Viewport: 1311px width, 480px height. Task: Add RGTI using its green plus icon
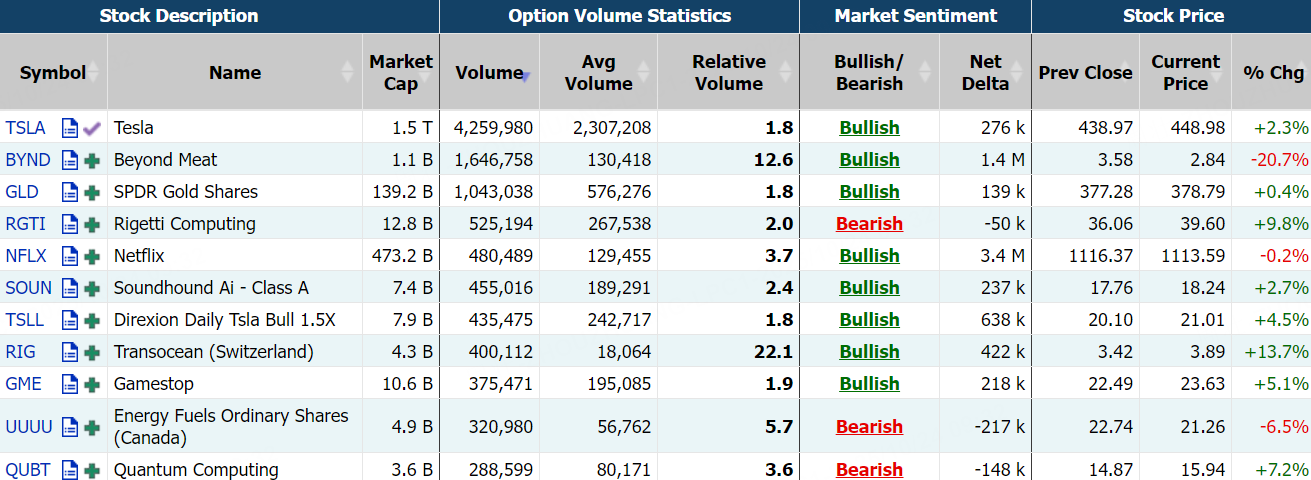coord(92,224)
